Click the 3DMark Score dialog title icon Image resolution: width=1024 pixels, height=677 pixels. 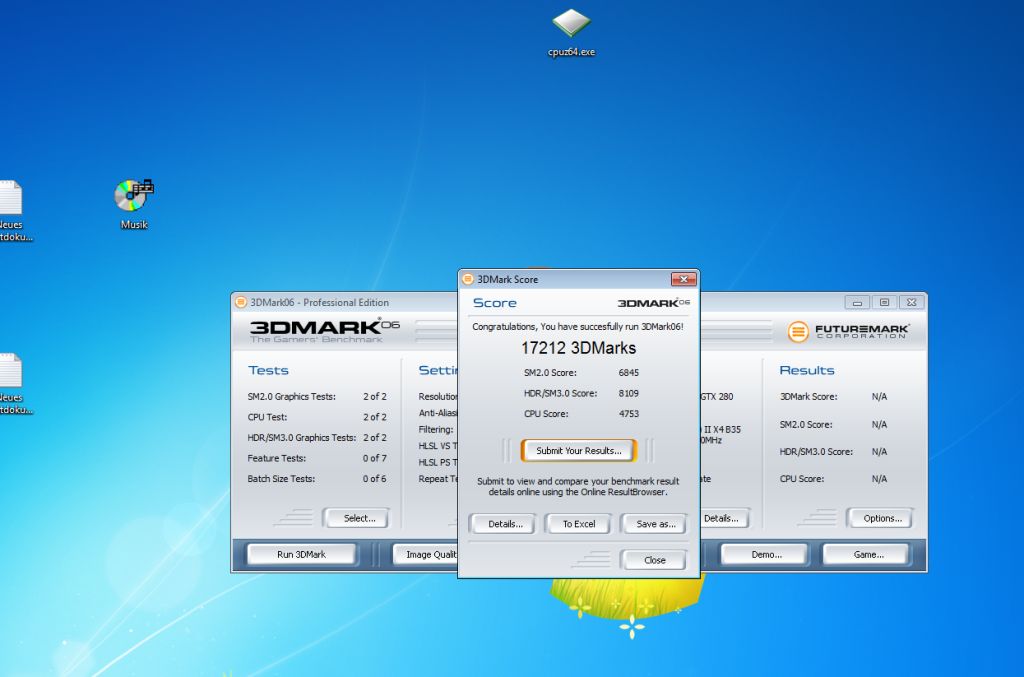pyautogui.click(x=468, y=279)
